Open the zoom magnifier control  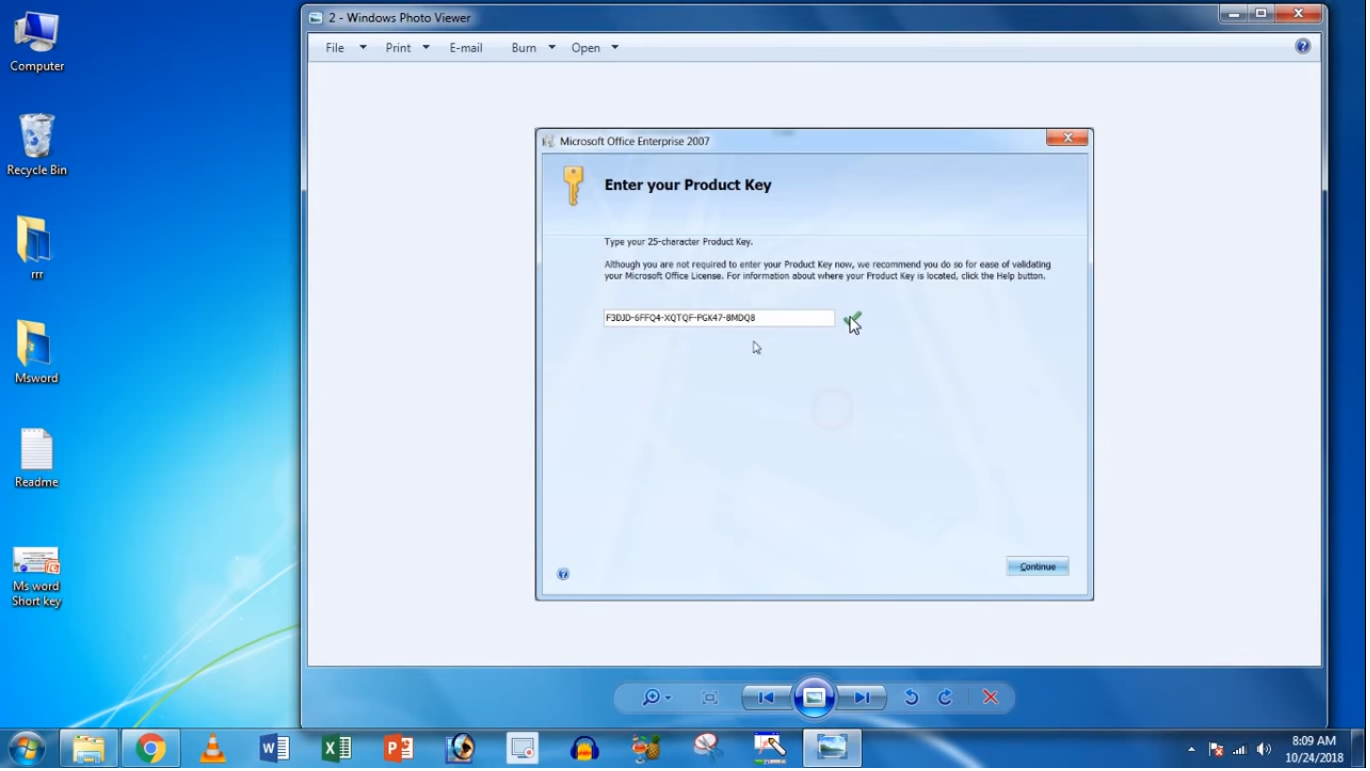coord(656,698)
